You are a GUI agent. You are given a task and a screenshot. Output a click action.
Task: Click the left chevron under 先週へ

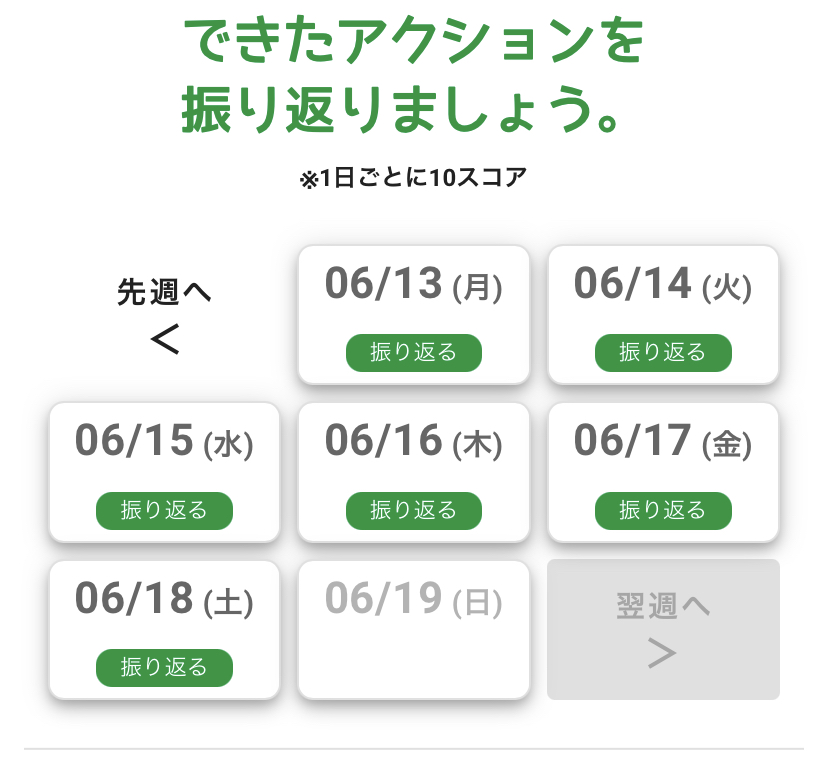pyautogui.click(x=165, y=339)
